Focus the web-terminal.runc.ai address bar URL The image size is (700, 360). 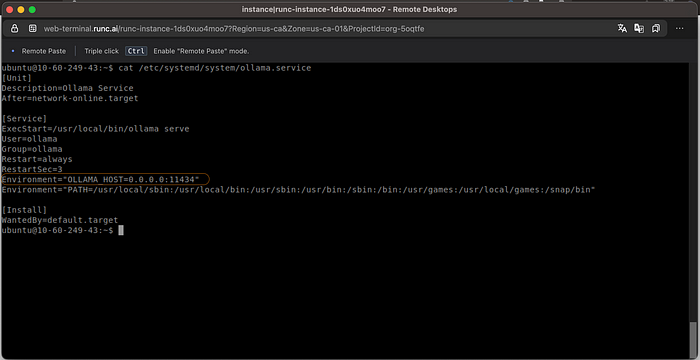click(233, 29)
